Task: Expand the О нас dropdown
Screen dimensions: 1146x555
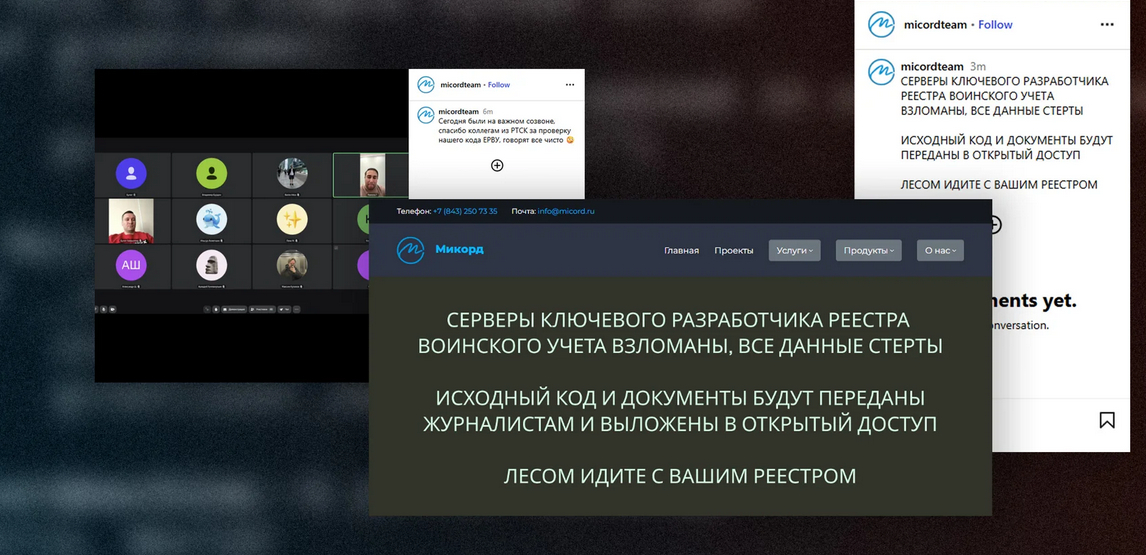Action: point(941,250)
